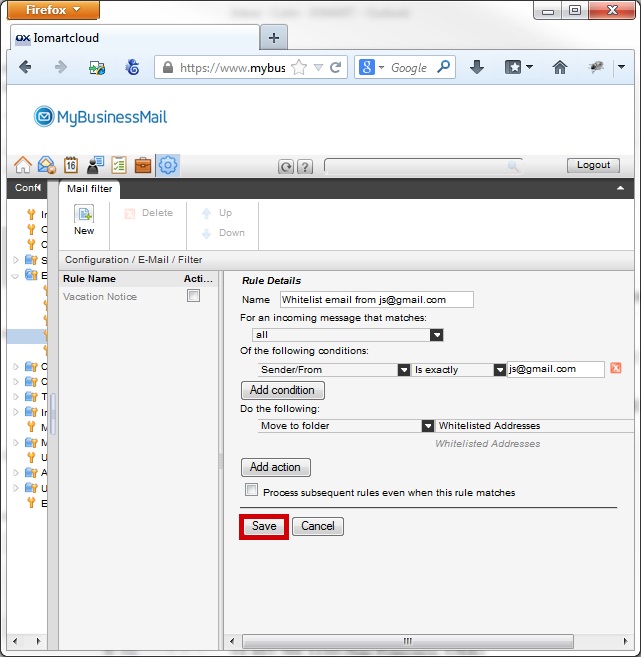Viewport: 641px width, 657px height.
Task: Click the Save button
Action: (264, 526)
